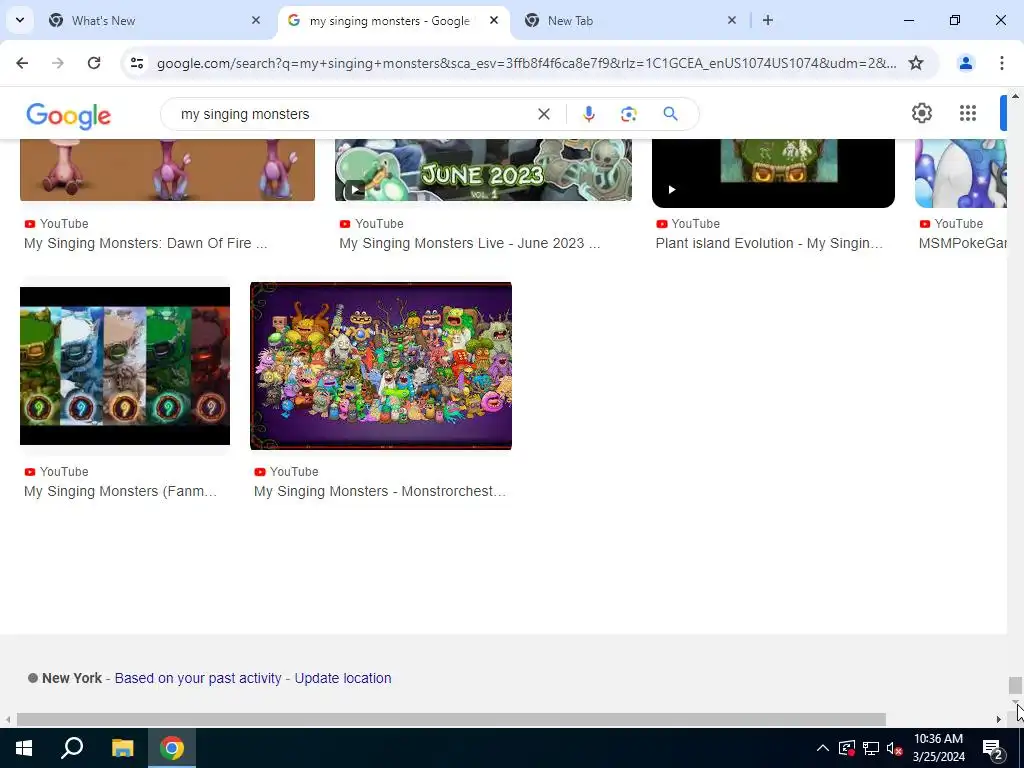Open Windows taskbar search
Image resolution: width=1024 pixels, height=768 pixels.
(72, 748)
